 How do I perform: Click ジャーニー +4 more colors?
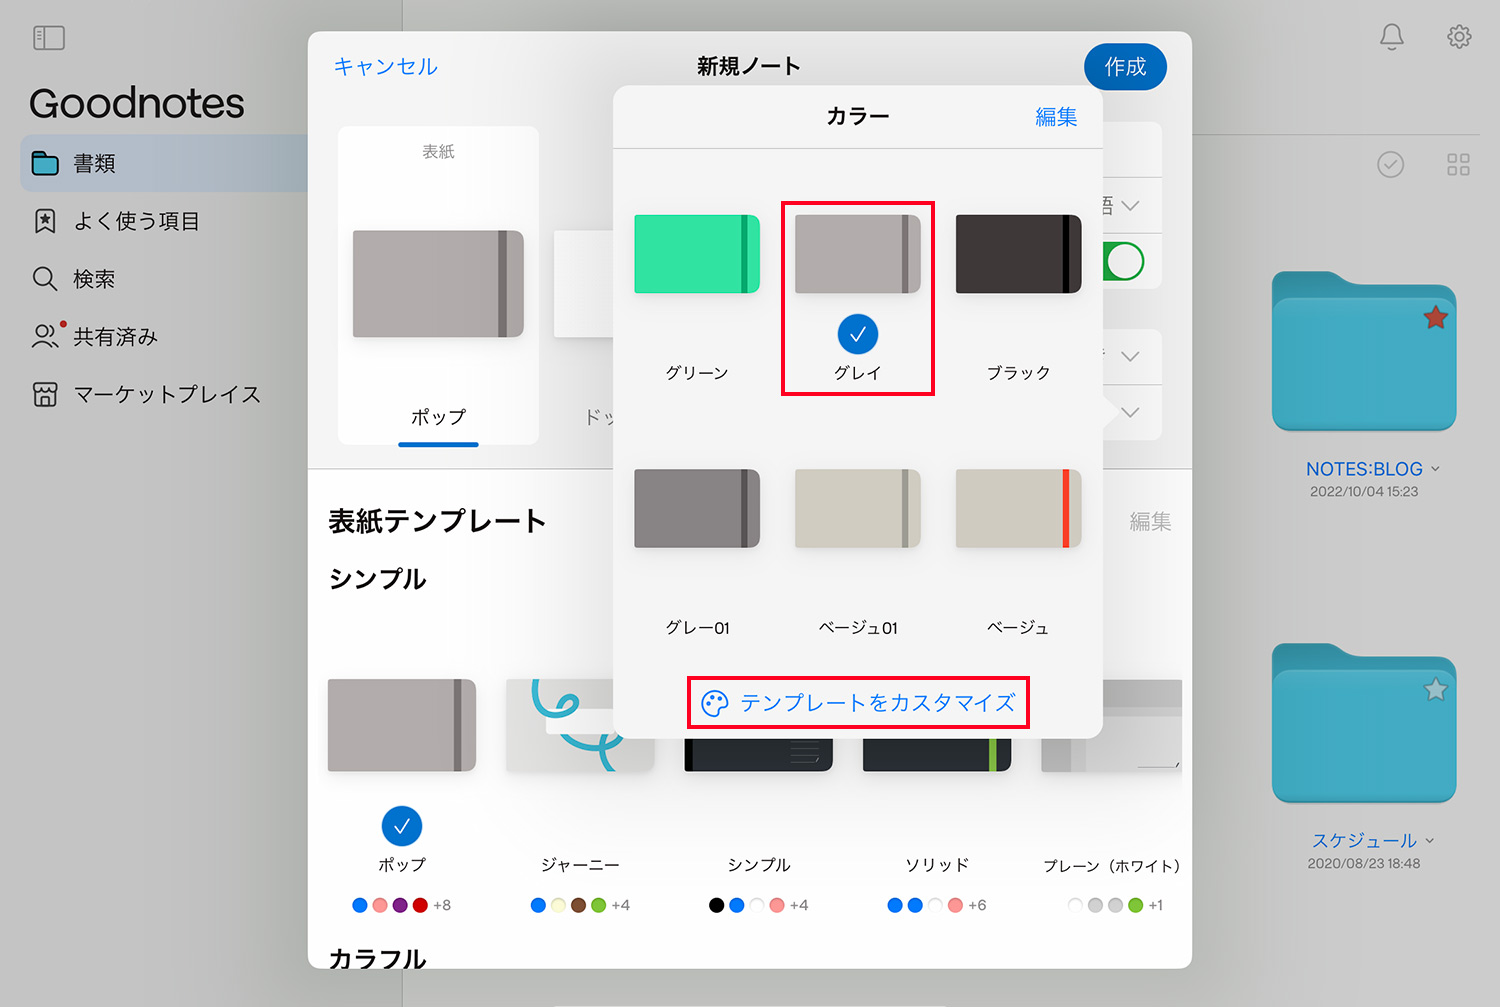coord(621,905)
